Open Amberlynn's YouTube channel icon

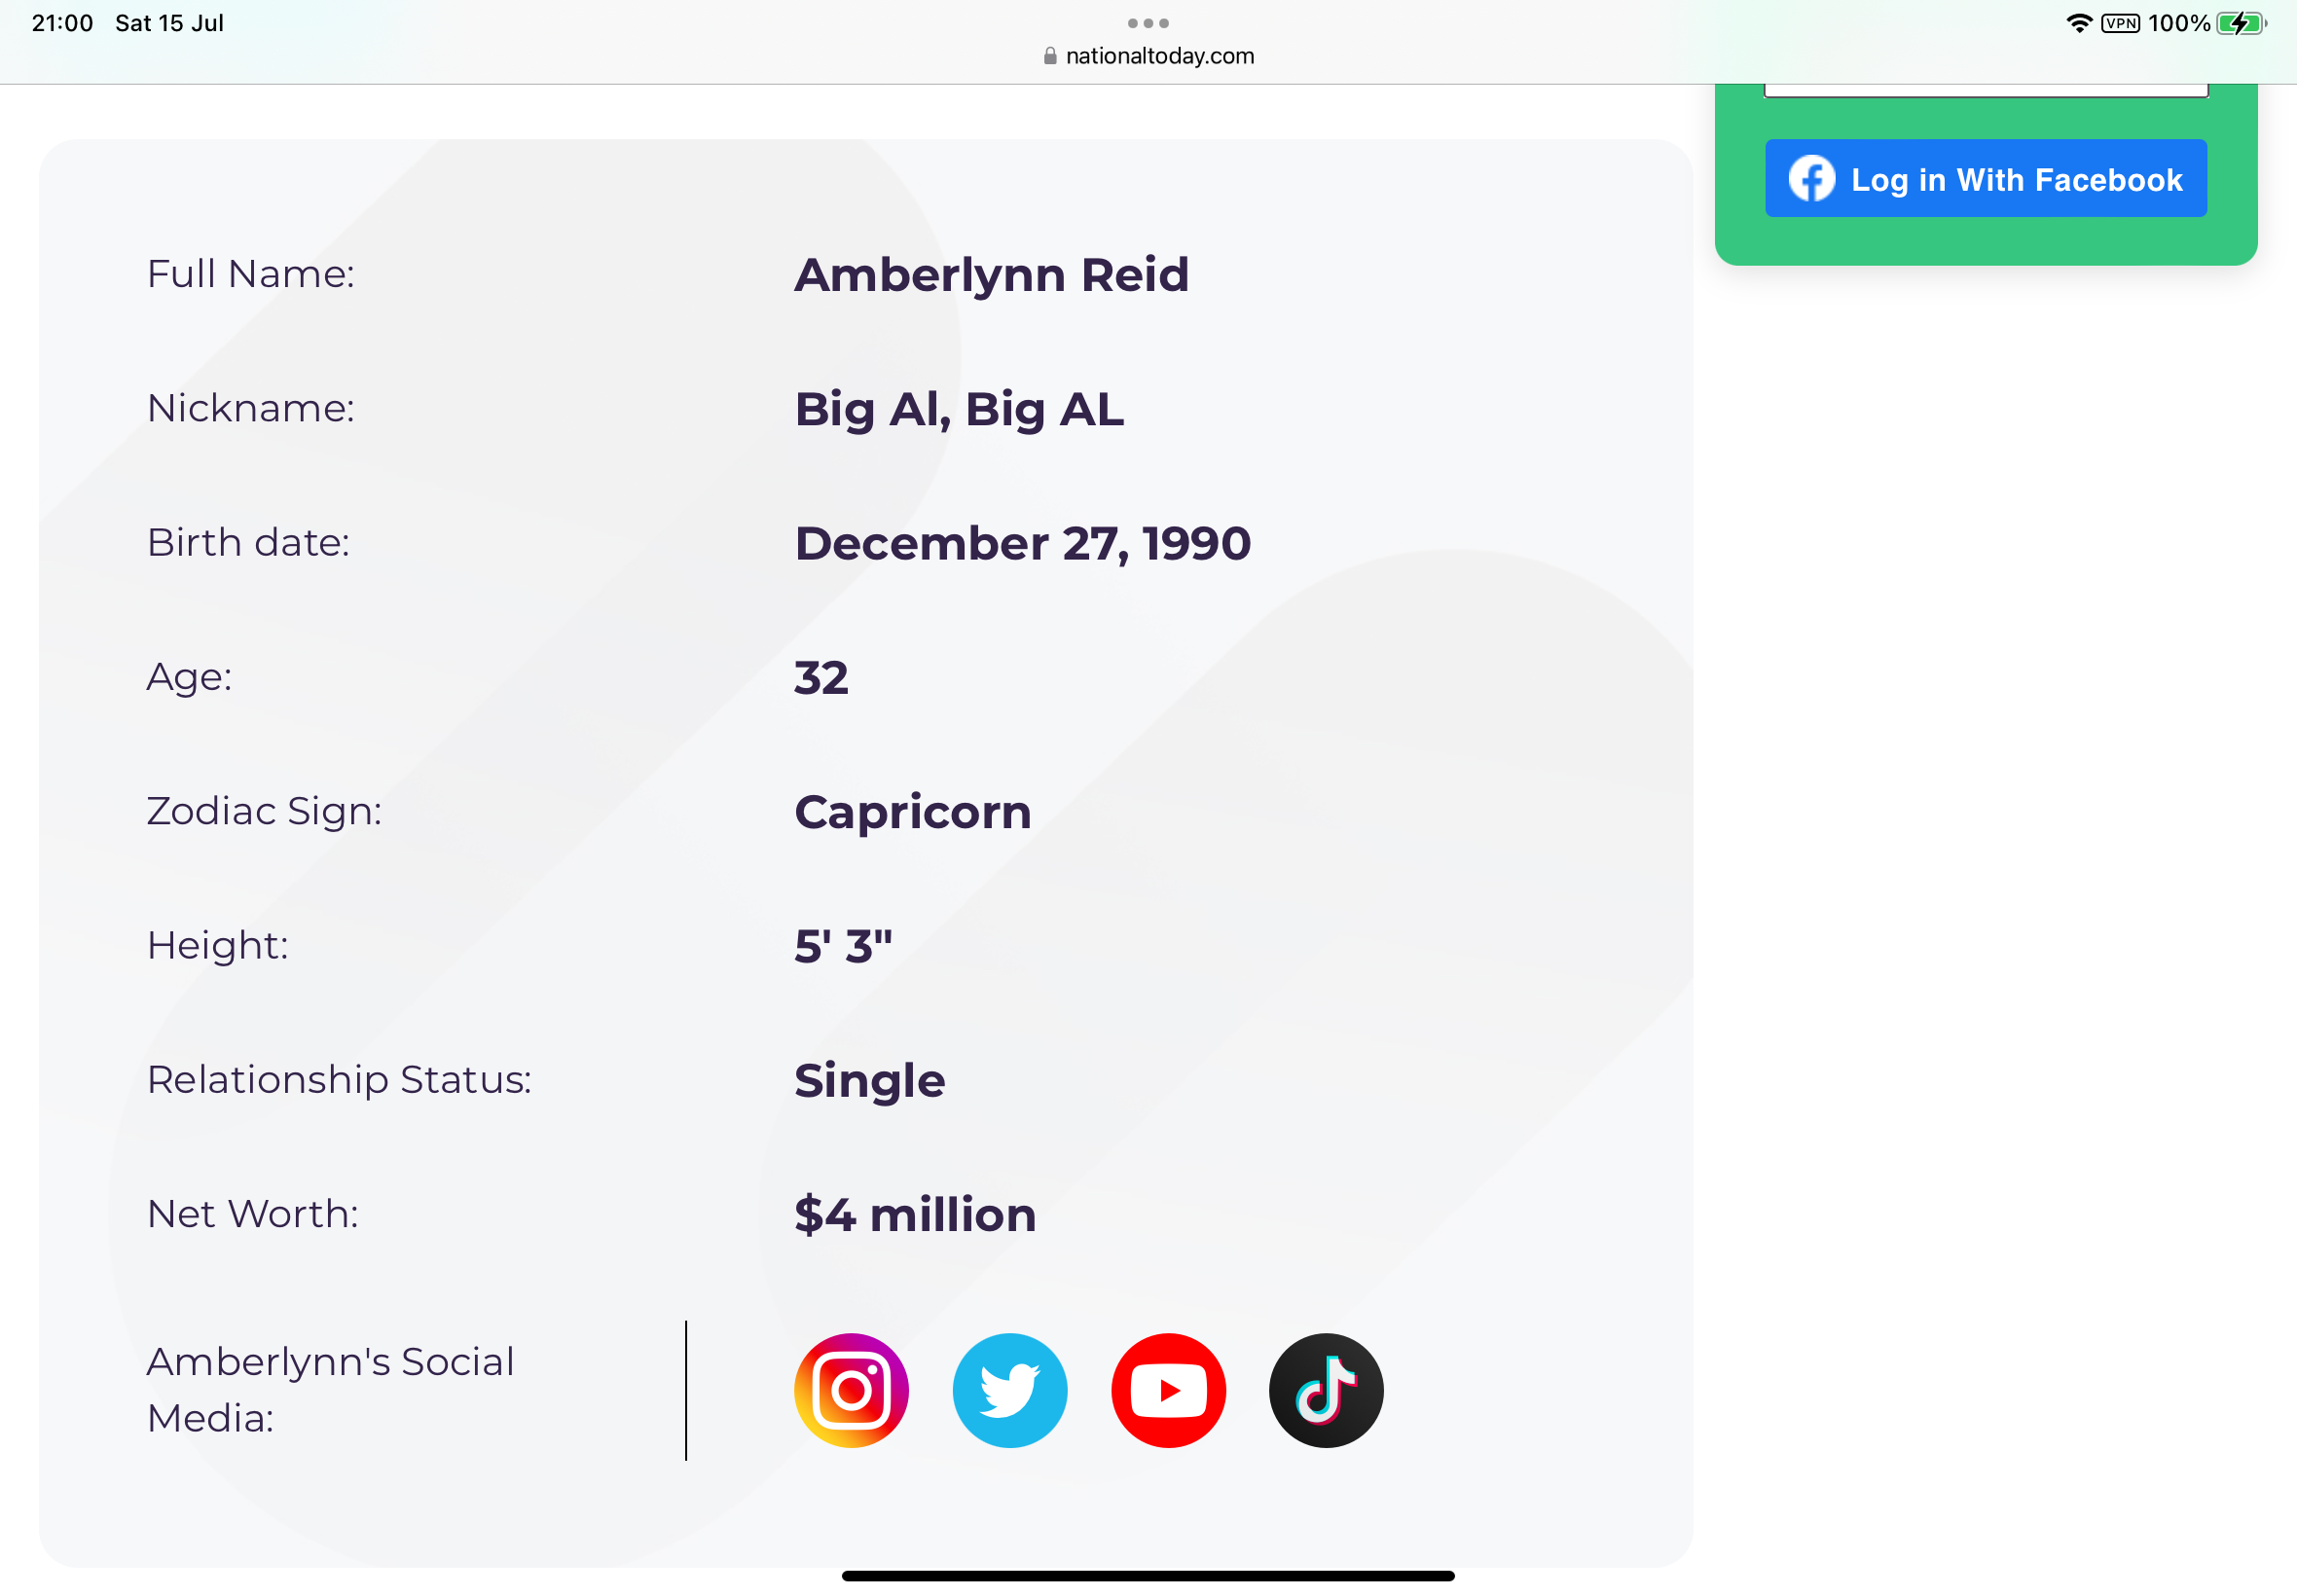tap(1168, 1390)
